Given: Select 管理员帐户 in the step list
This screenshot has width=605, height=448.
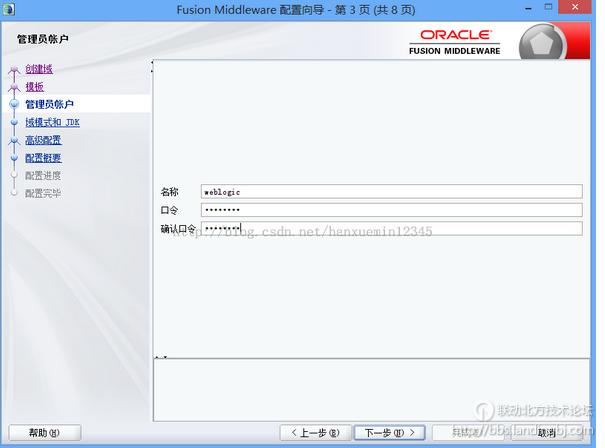Looking at the screenshot, I should tap(49, 104).
